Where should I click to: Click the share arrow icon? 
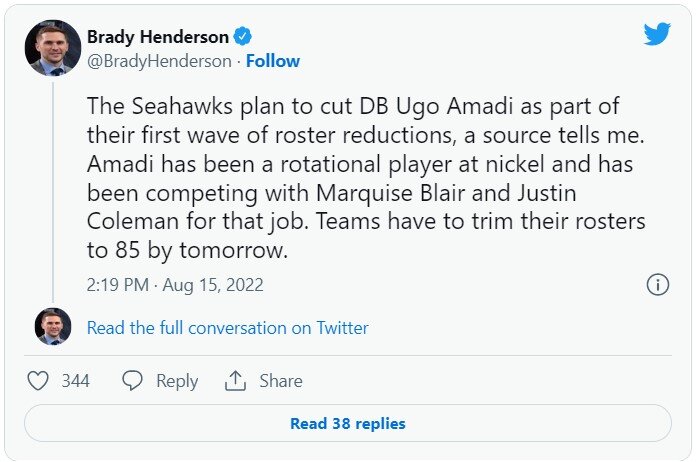236,381
